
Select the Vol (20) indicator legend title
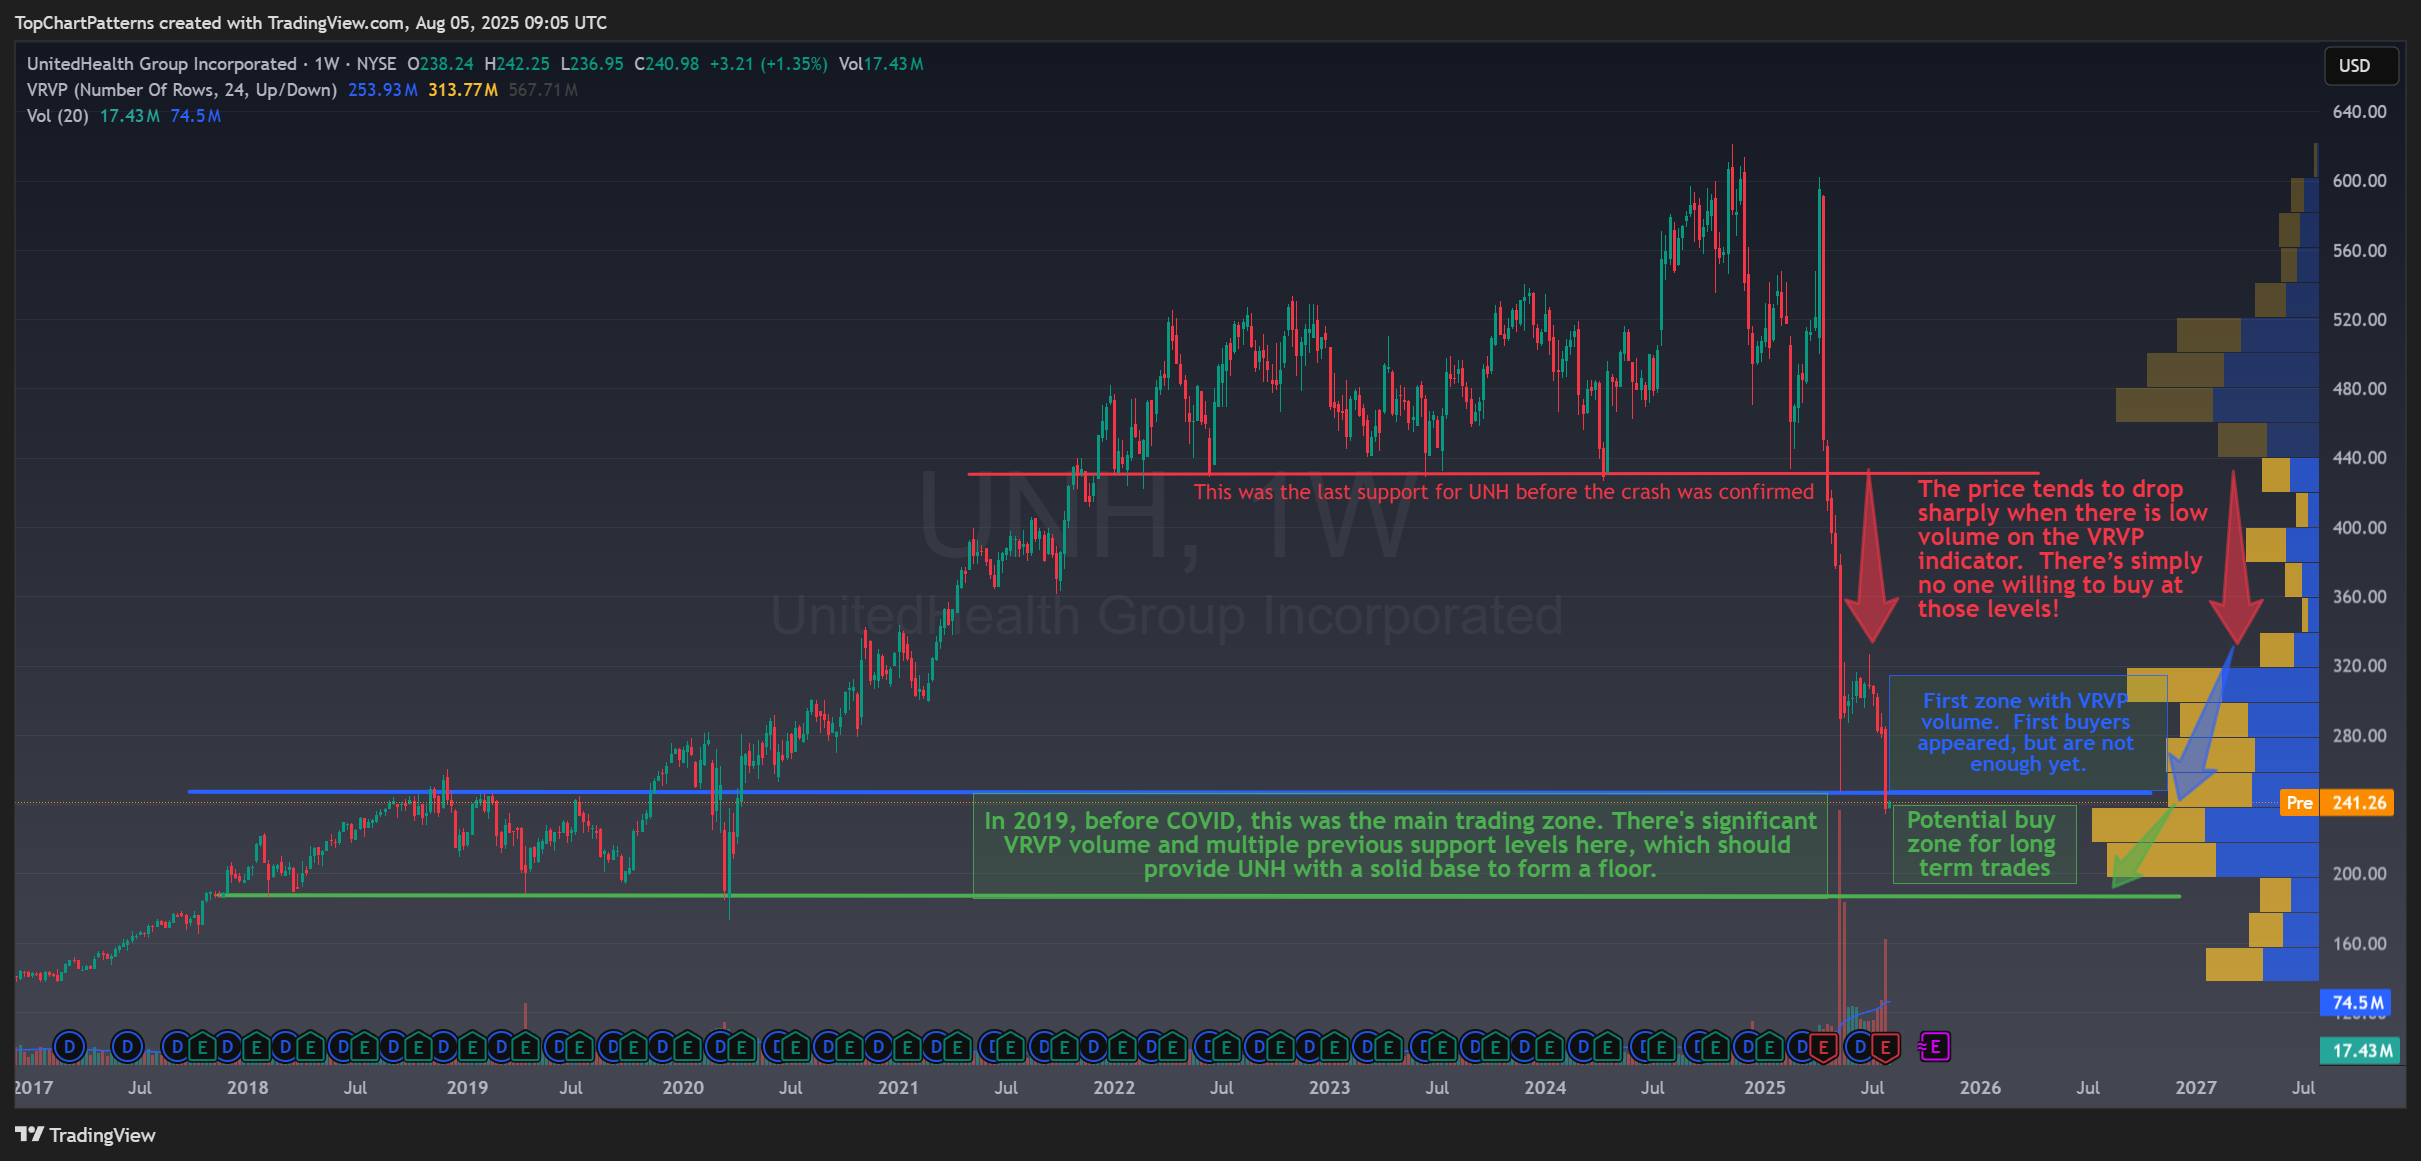58,116
